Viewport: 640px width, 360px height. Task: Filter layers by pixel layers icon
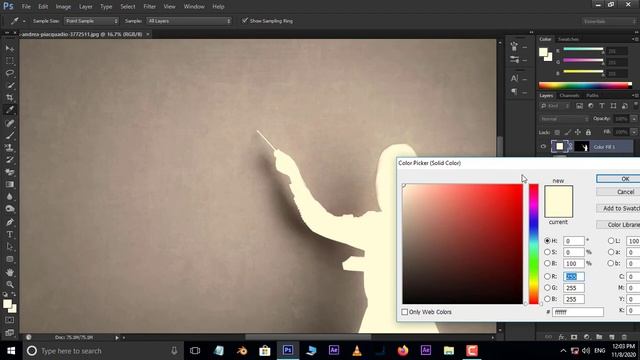click(x=579, y=106)
